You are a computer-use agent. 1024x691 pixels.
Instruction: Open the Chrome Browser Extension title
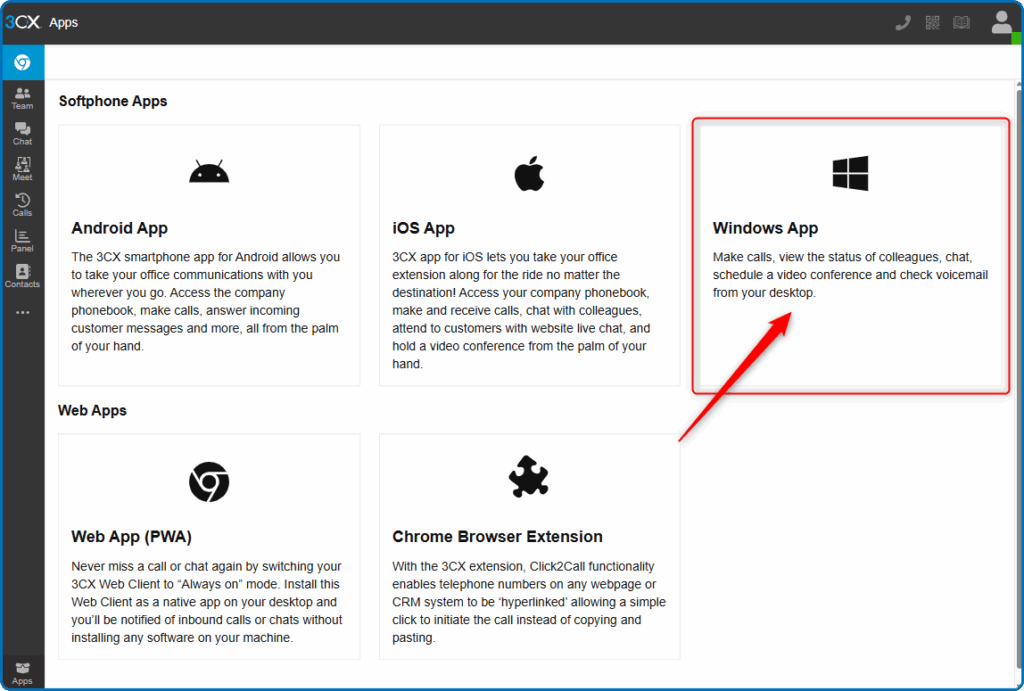point(497,537)
